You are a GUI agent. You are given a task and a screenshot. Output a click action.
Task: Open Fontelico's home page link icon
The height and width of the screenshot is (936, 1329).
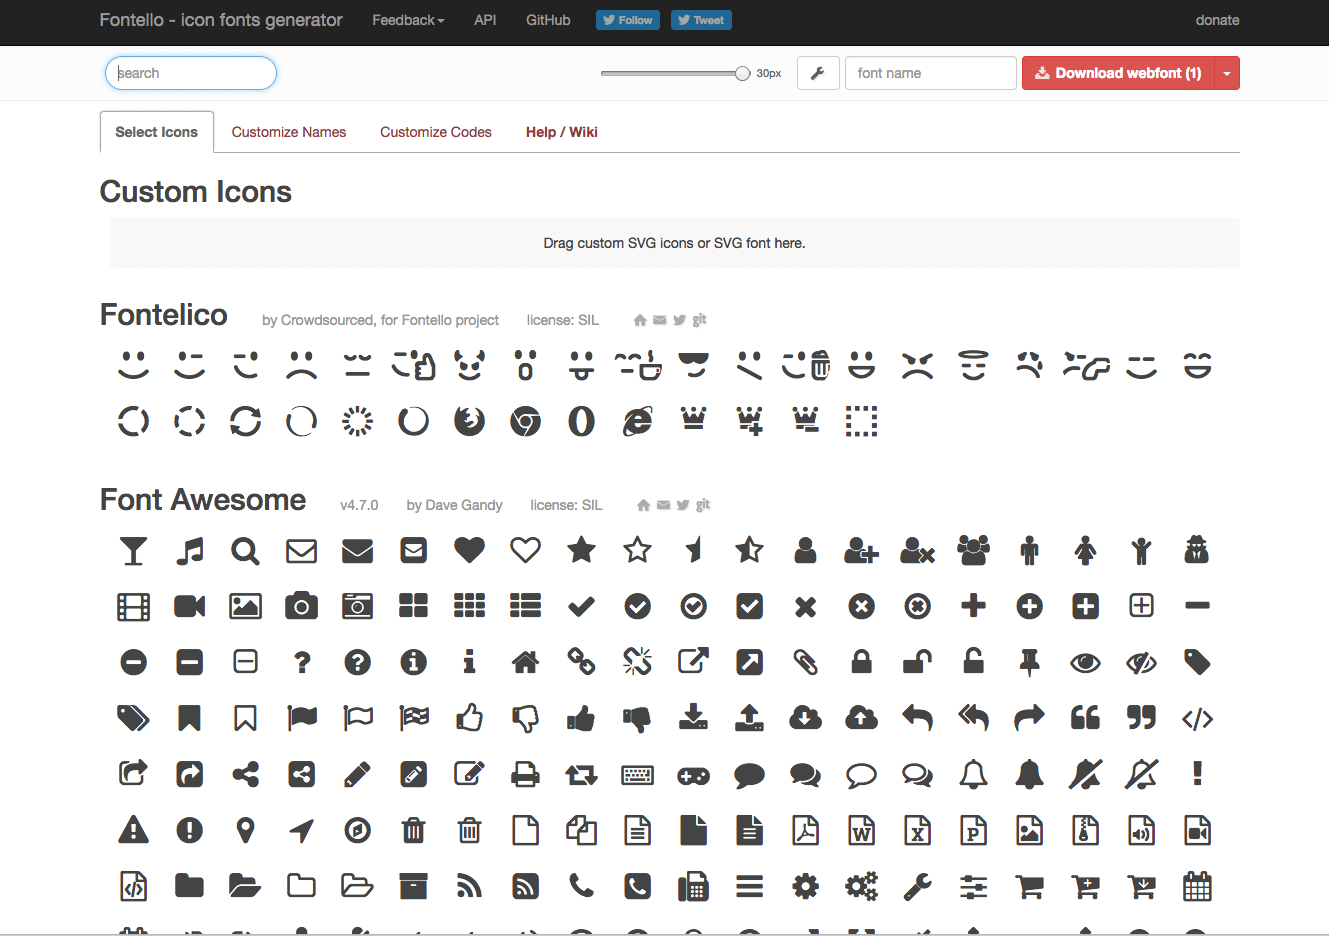pos(640,320)
